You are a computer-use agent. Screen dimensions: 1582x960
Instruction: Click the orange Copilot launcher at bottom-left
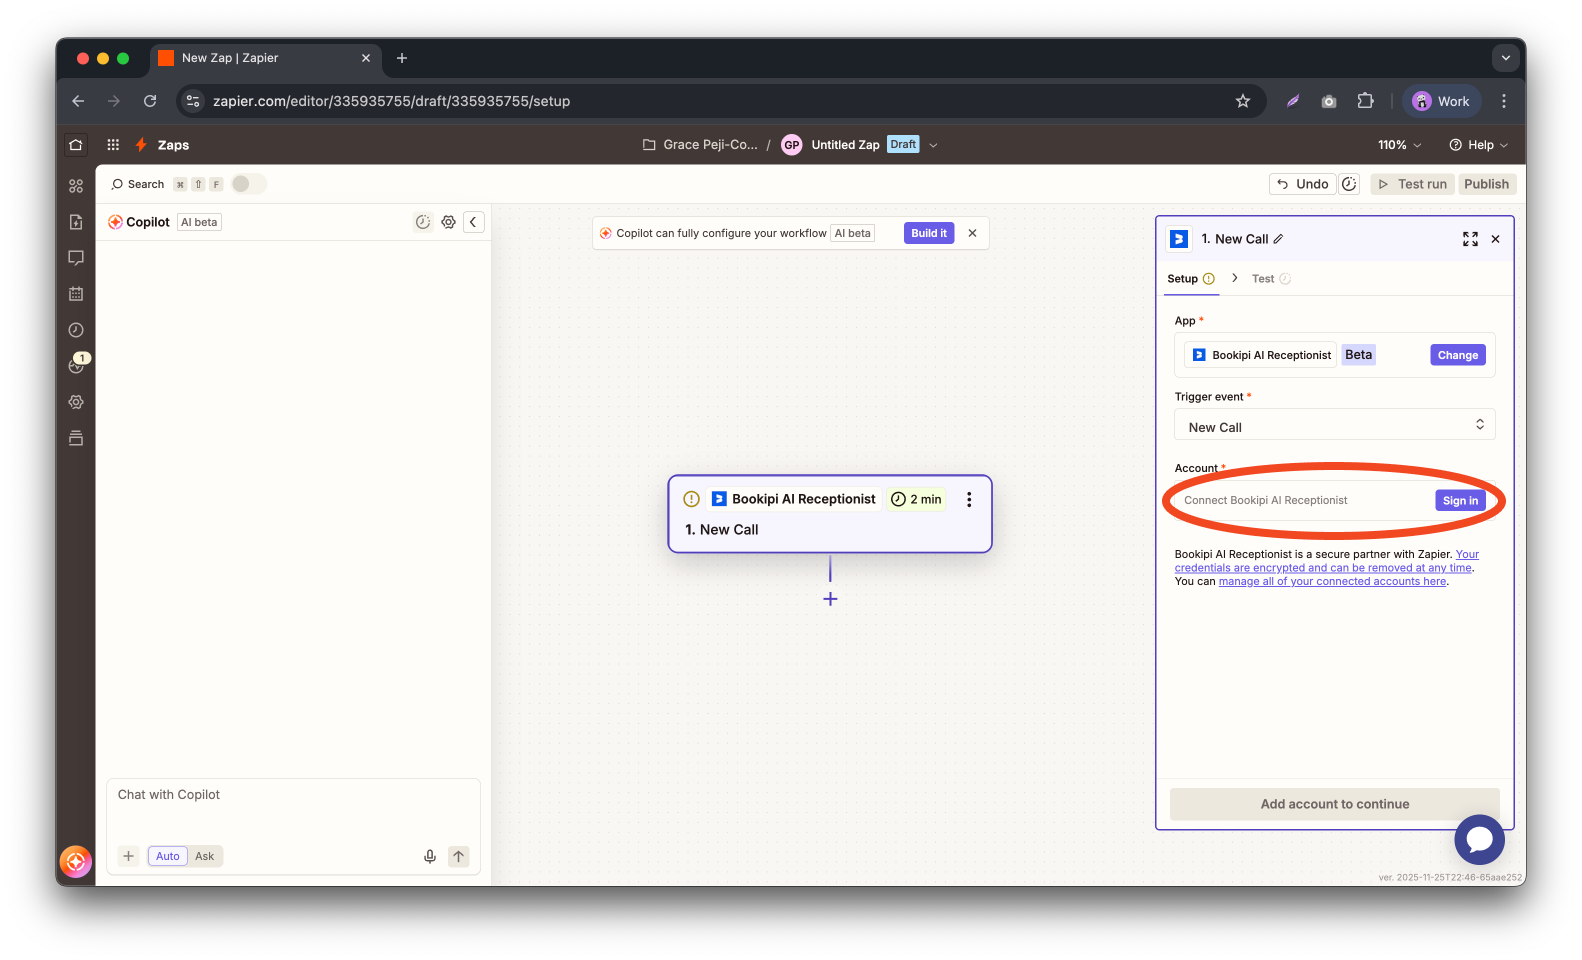(76, 861)
